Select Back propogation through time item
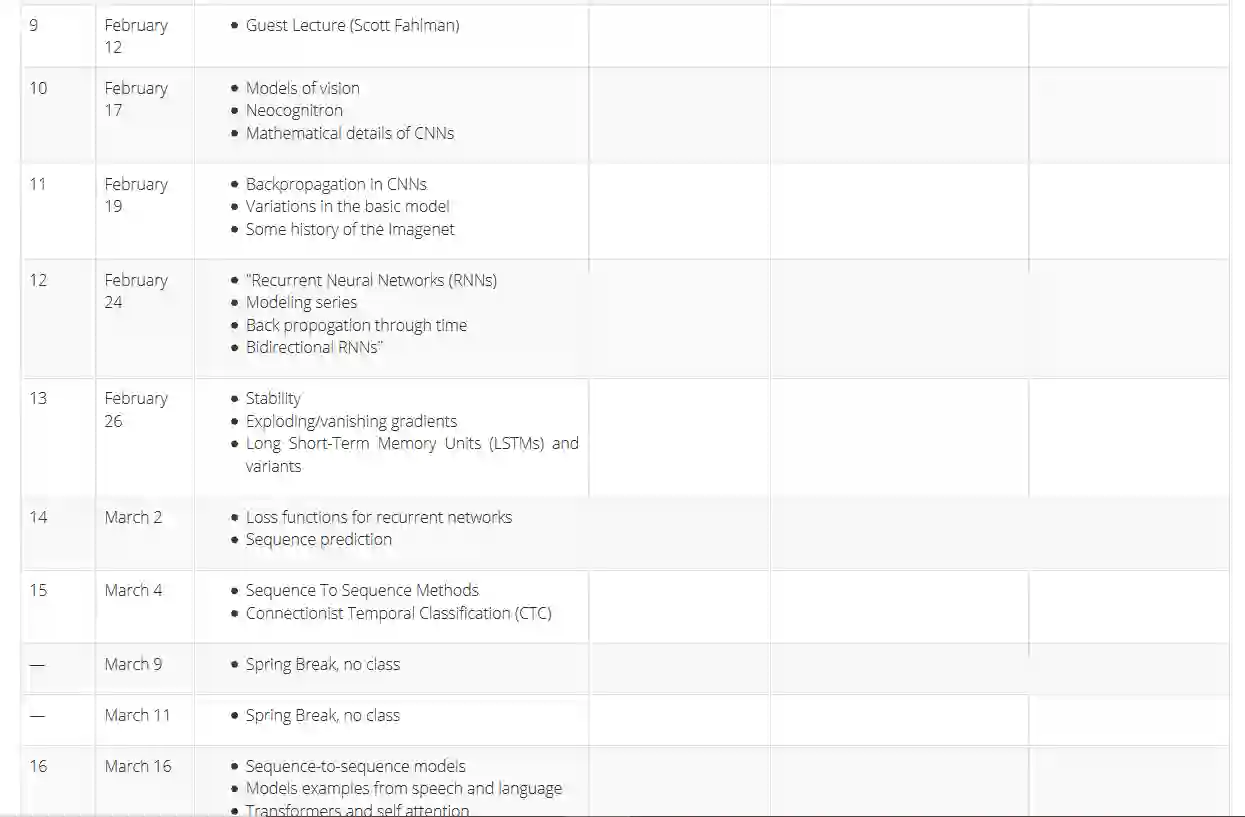Viewport: 1245px width, 817px height. tap(356, 325)
